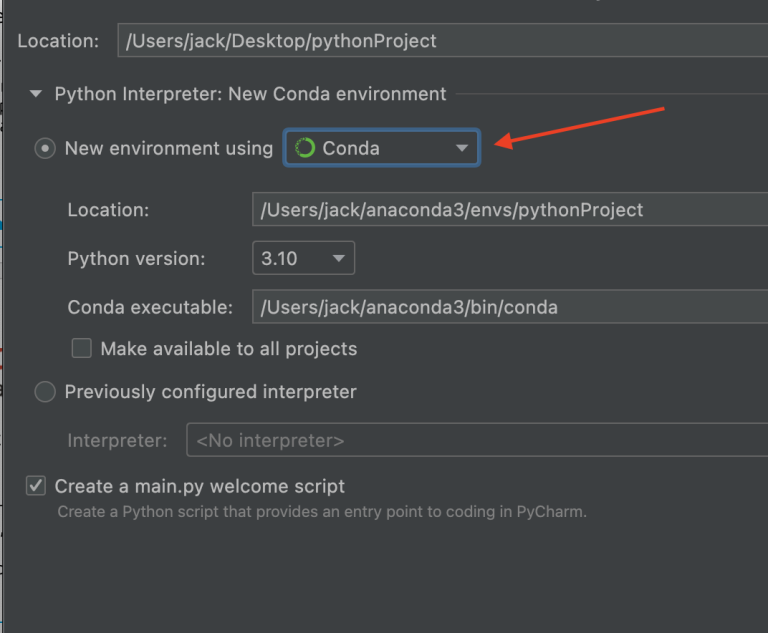Collapse the Python Interpreter section triangle

pyautogui.click(x=36, y=94)
